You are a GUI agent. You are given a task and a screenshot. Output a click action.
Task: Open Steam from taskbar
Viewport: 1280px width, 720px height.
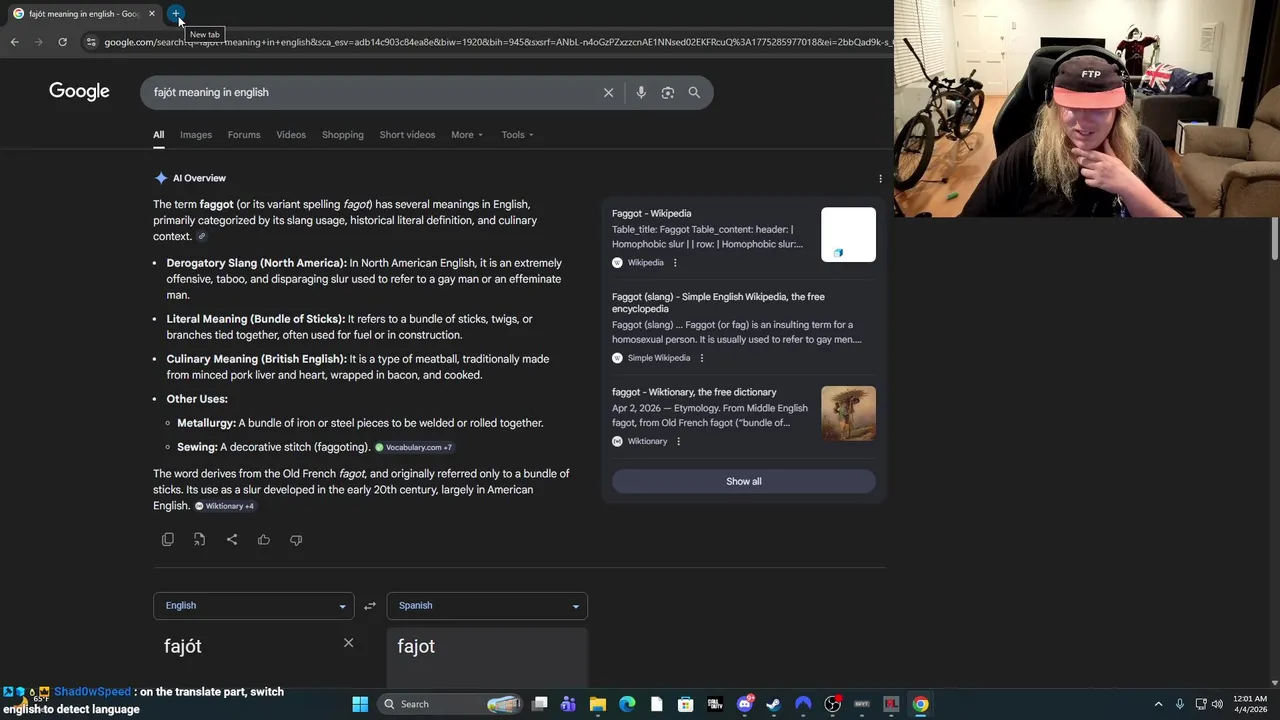pyautogui.click(x=774, y=704)
